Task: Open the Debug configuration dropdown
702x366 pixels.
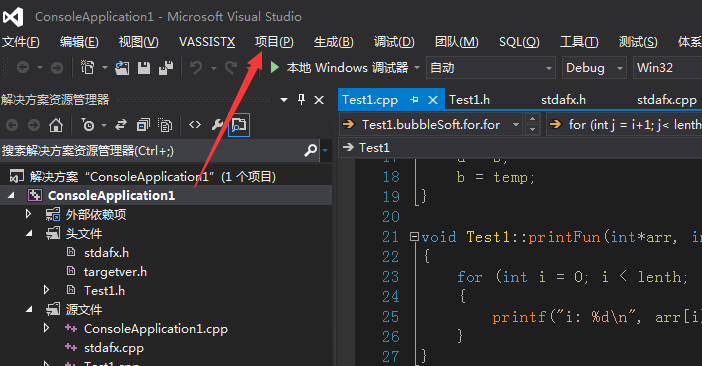Action: point(594,68)
